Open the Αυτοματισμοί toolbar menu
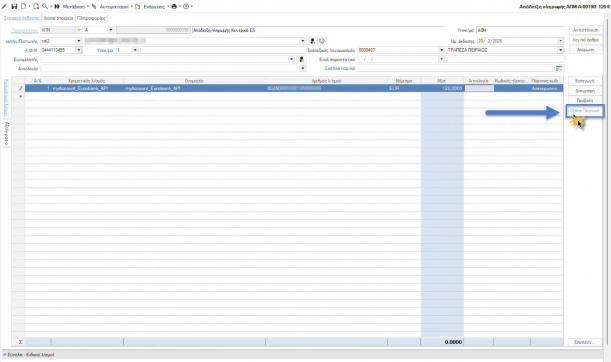 pyautogui.click(x=114, y=7)
